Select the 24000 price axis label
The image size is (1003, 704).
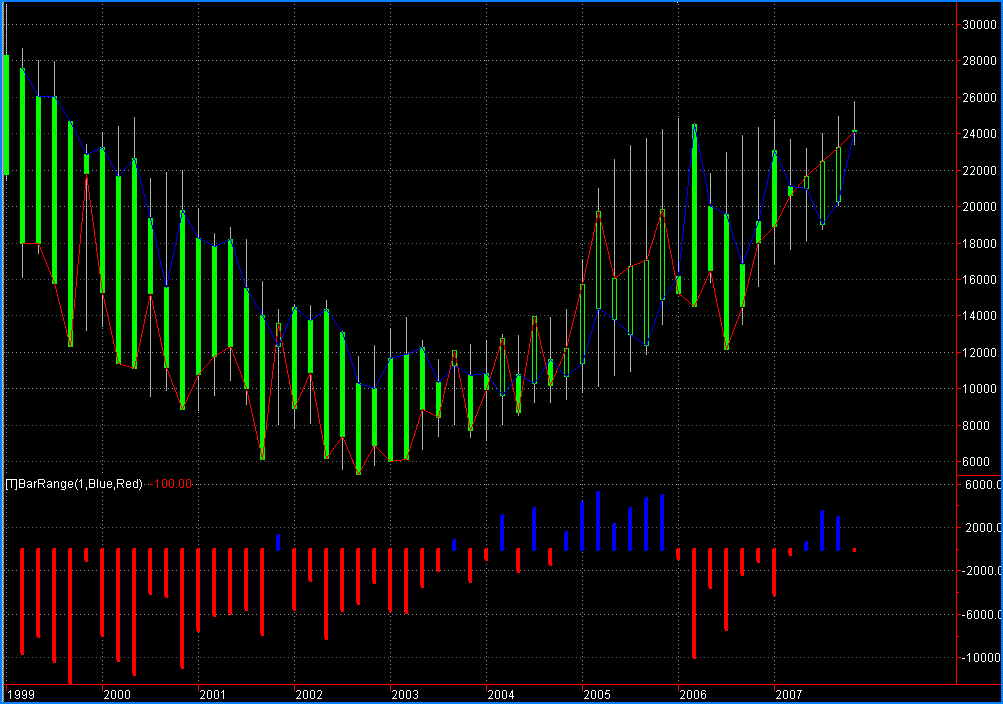(x=979, y=134)
